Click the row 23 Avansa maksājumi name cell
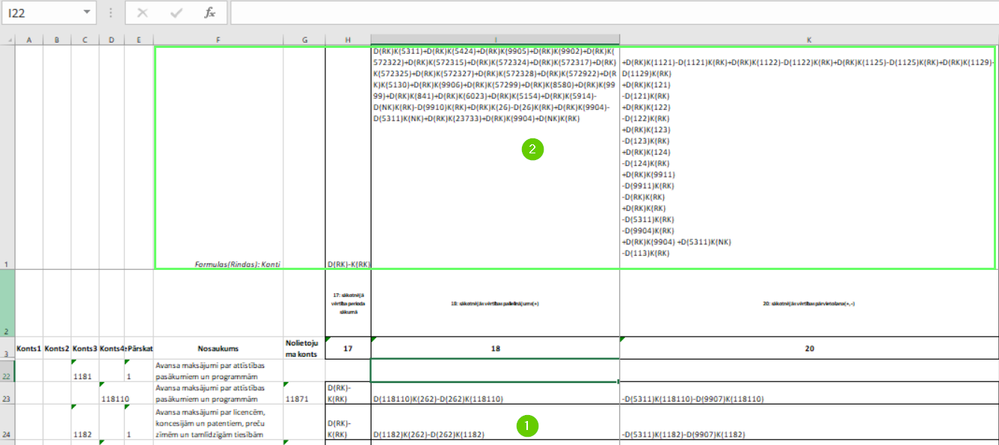 pos(219,393)
